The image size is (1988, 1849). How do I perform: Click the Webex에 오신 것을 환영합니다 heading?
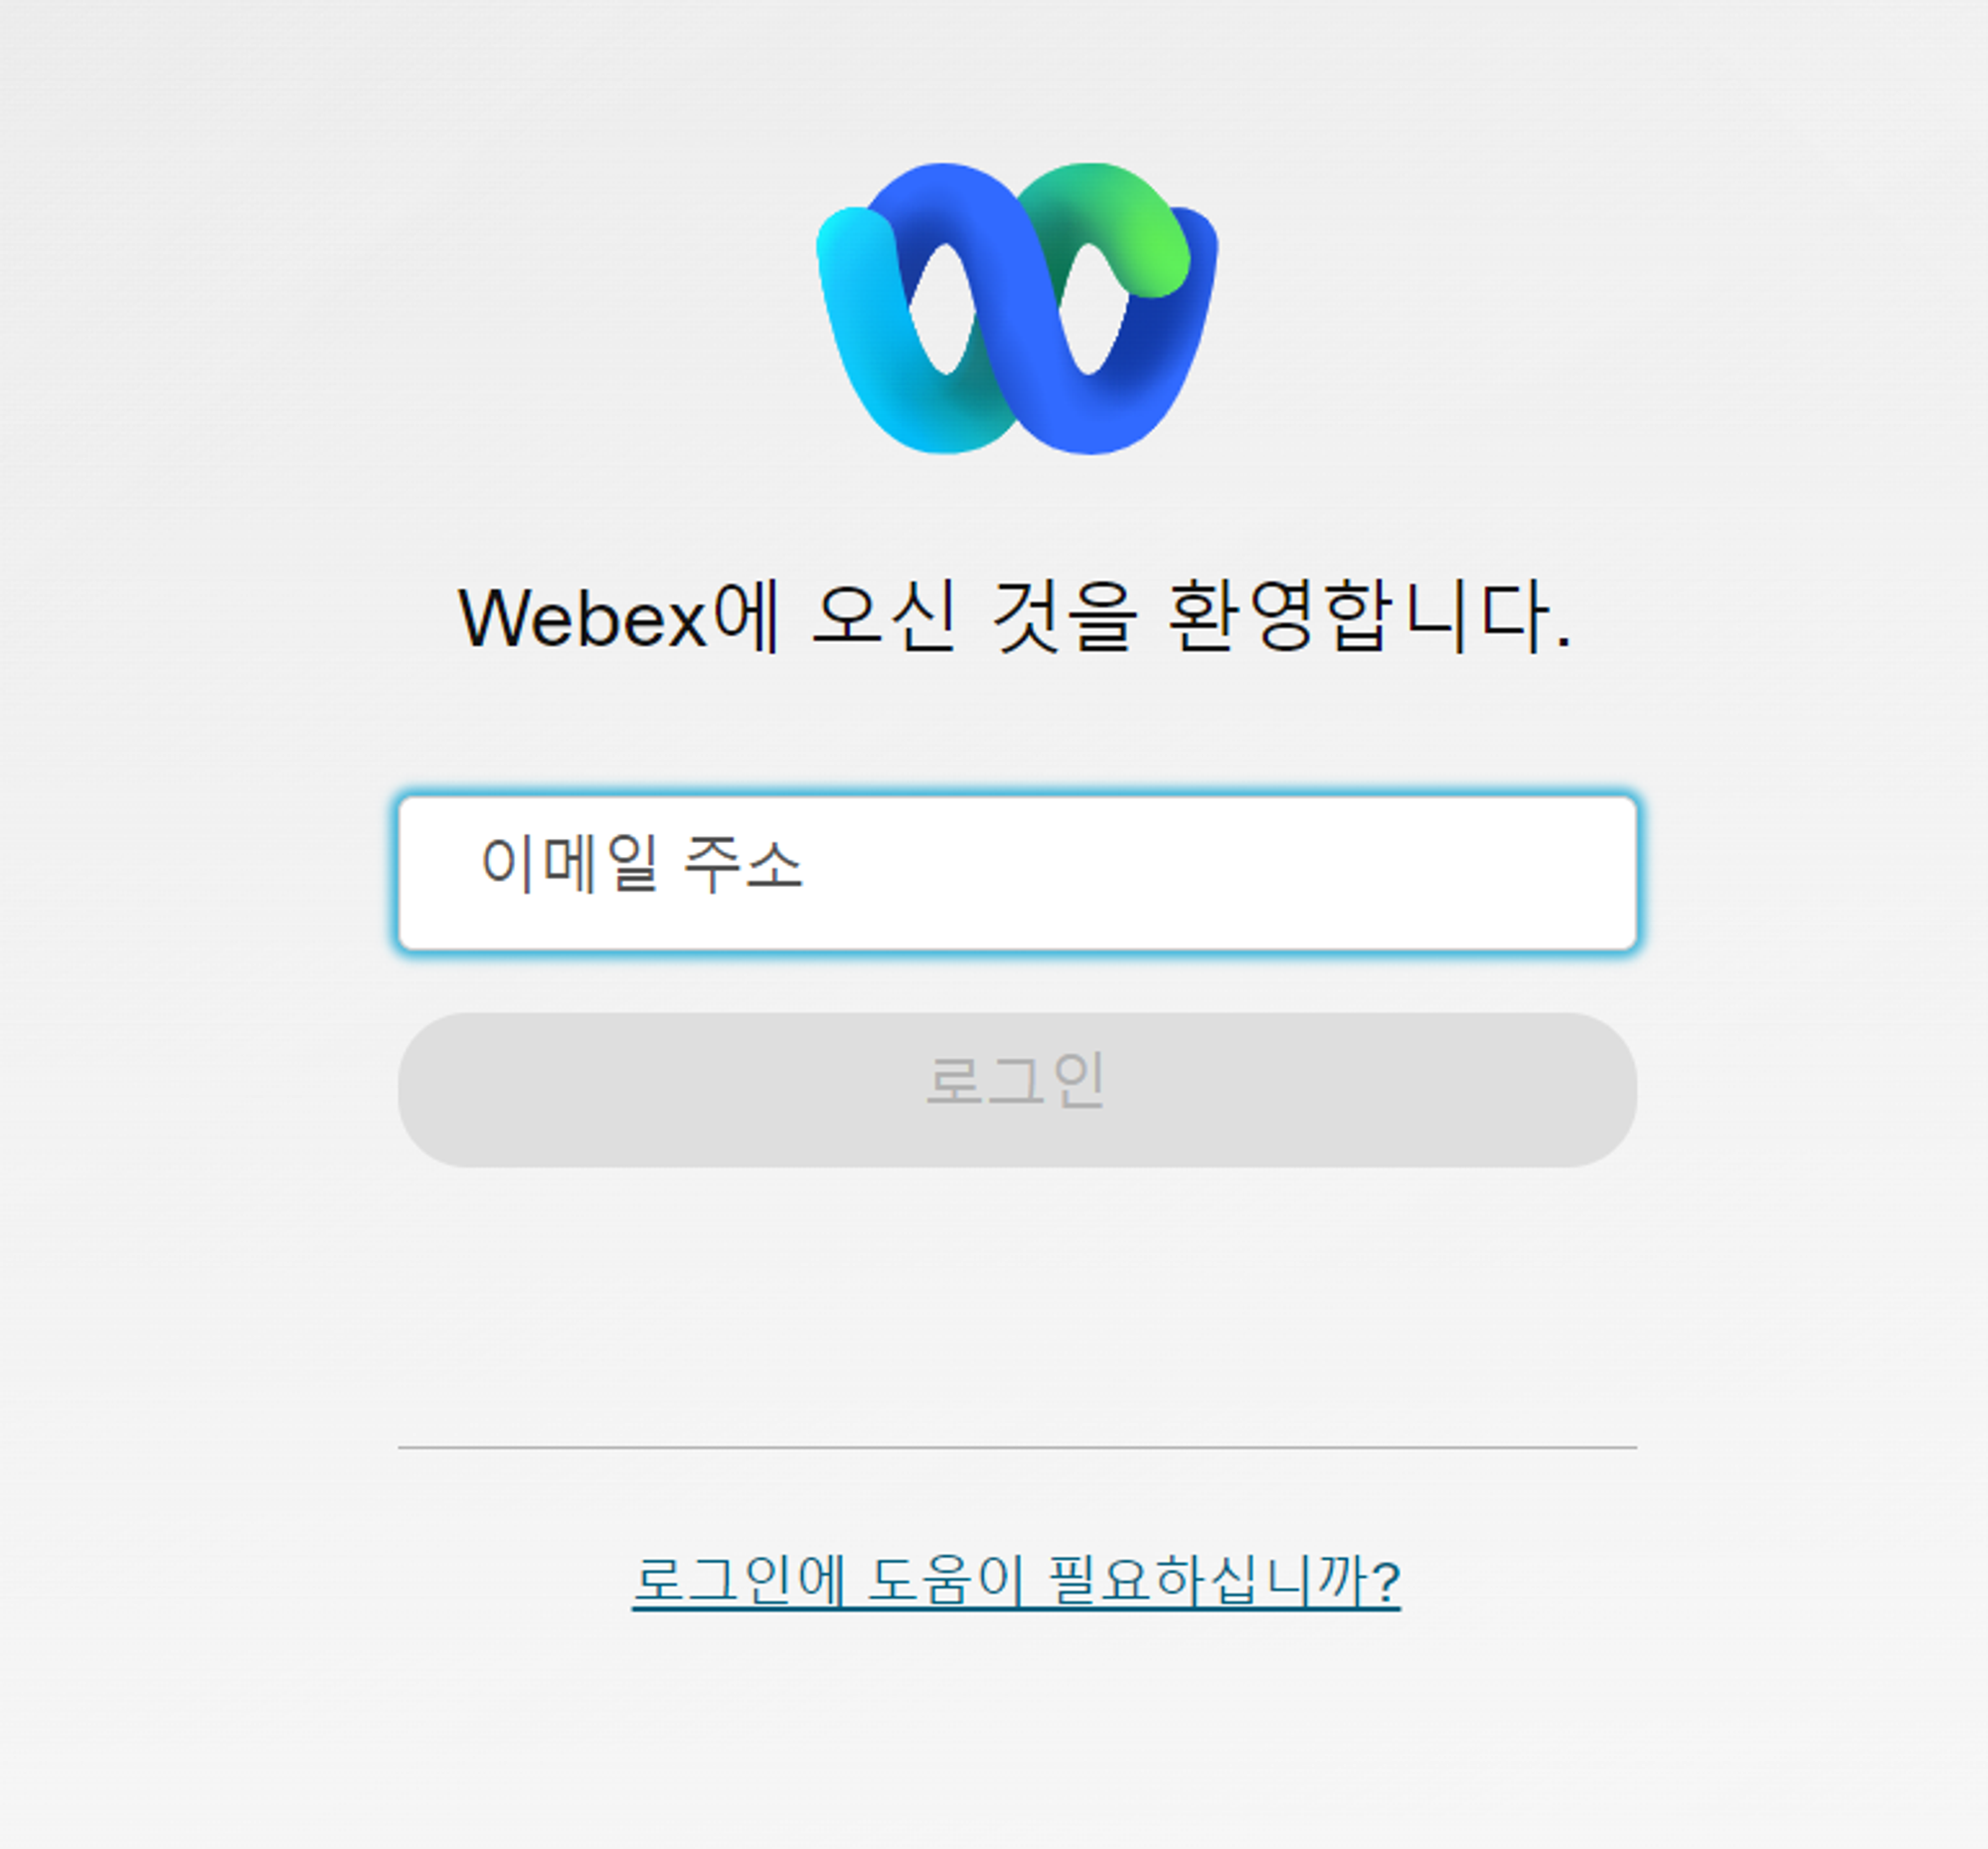tap(1016, 617)
